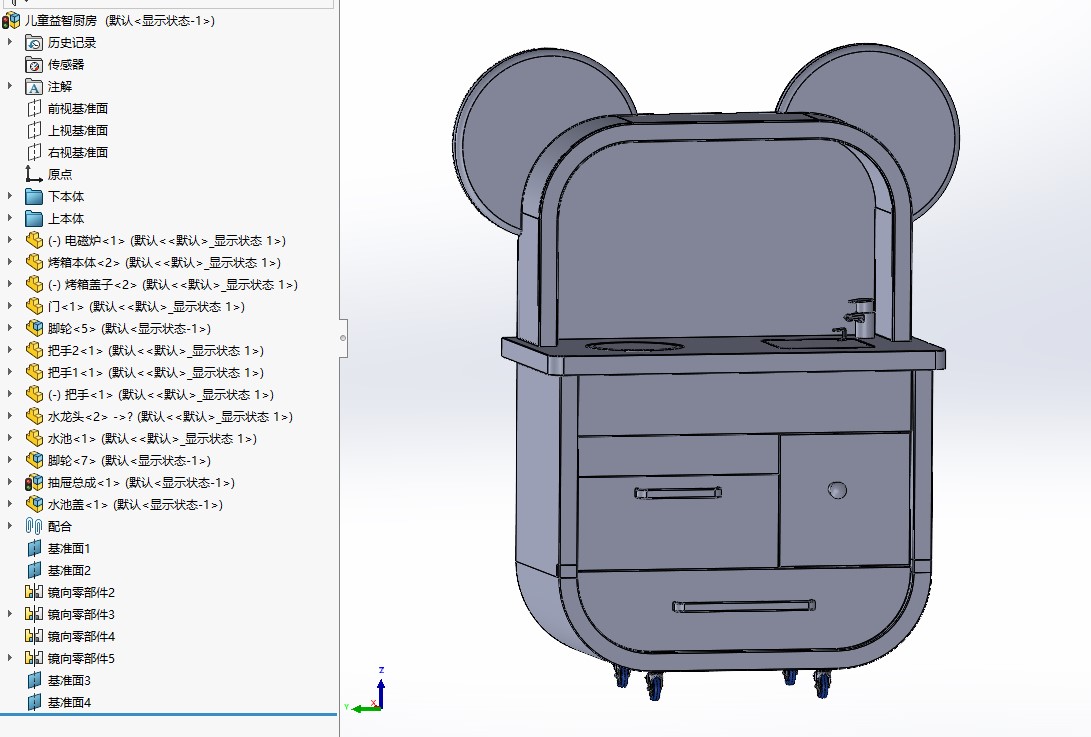Select the 镜向零部件5 tree label
The height and width of the screenshot is (737, 1091).
pyautogui.click(x=81, y=658)
